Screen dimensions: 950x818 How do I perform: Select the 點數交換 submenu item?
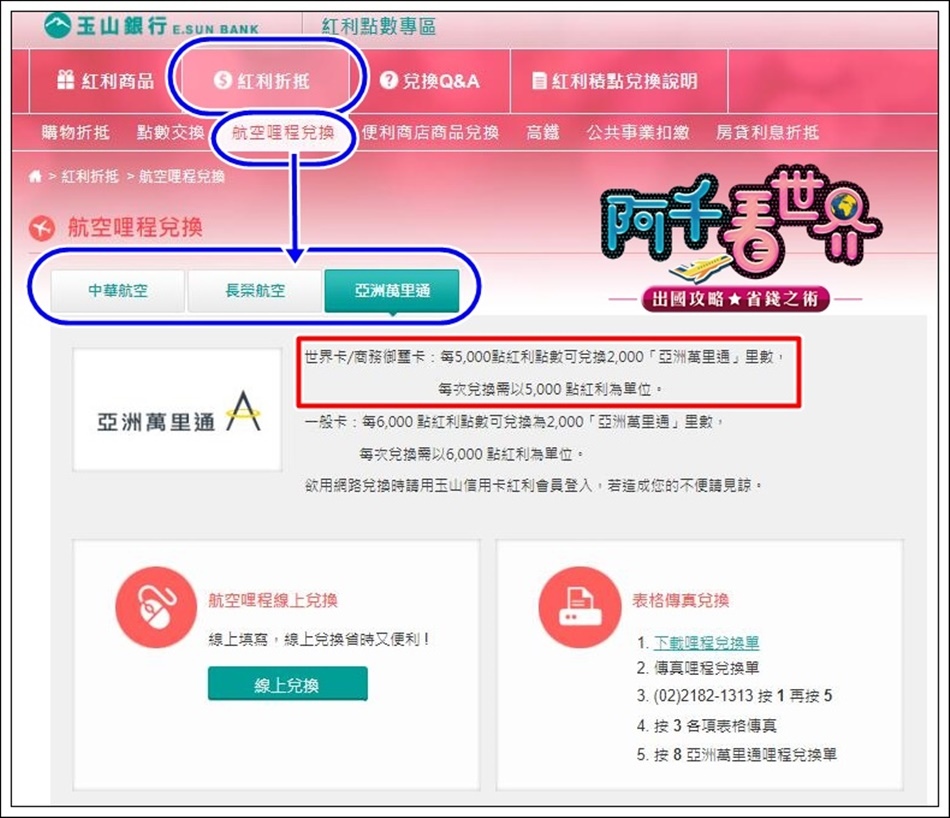pos(171,132)
